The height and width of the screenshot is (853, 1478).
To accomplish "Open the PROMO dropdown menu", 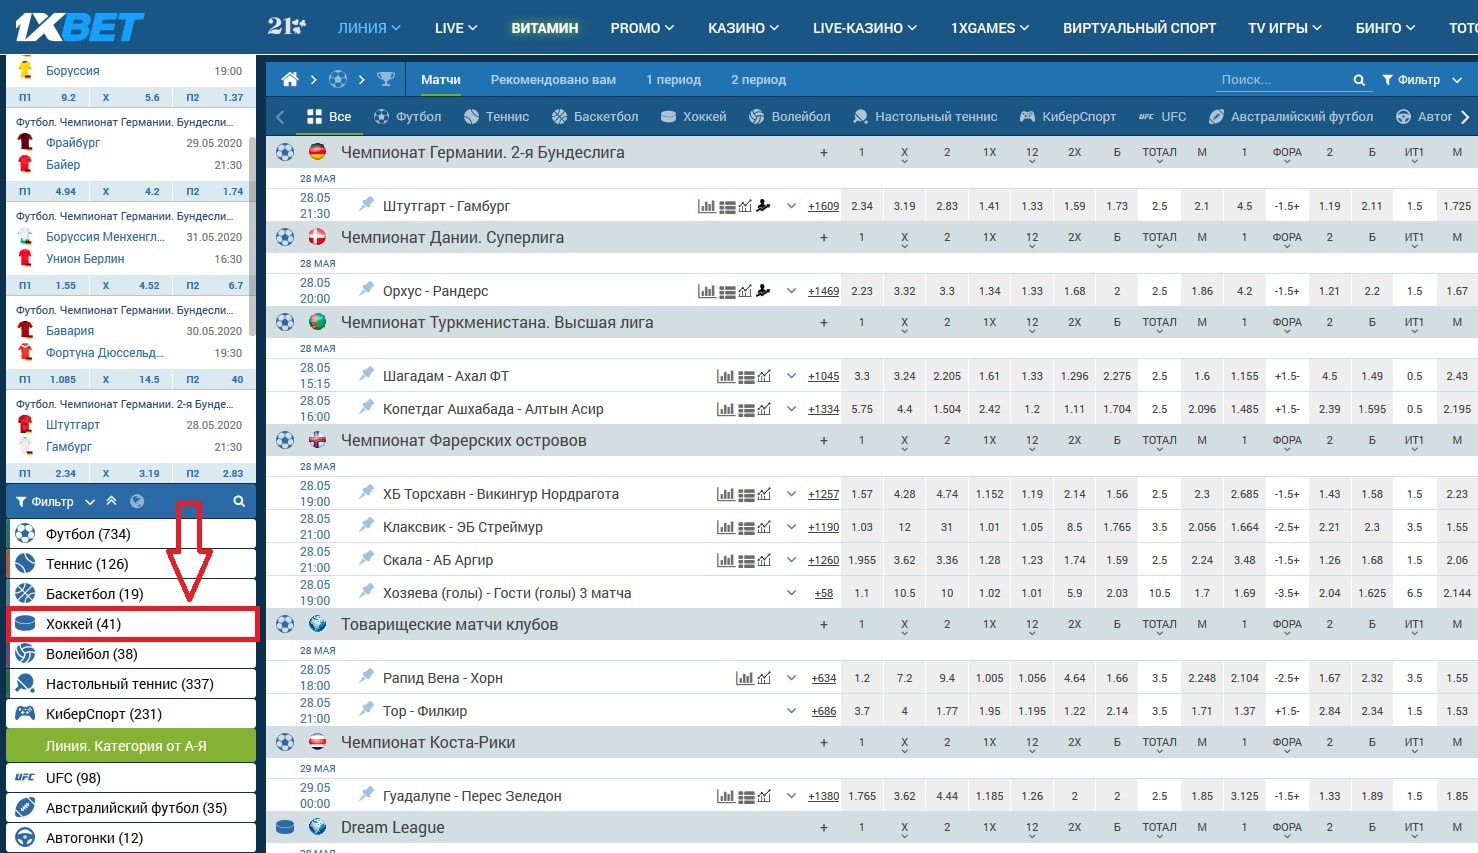I will coord(642,28).
